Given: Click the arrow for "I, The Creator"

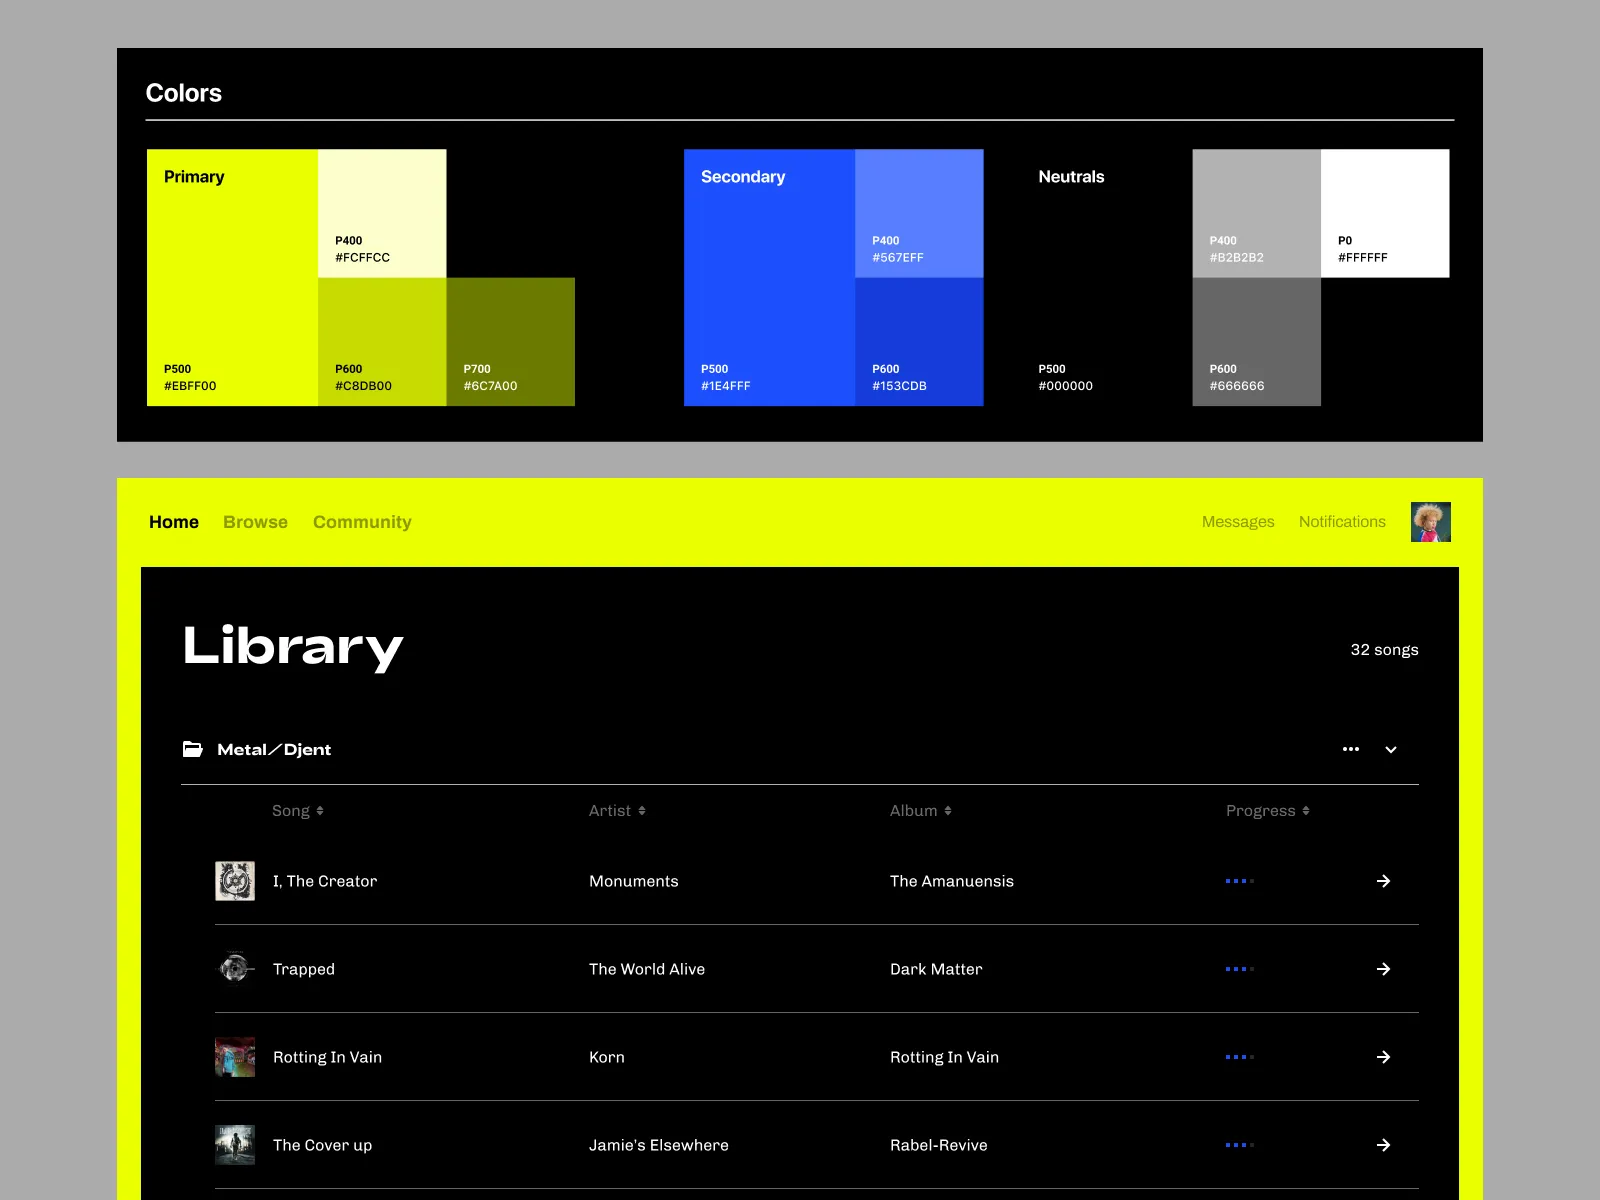Looking at the screenshot, I should (1384, 881).
